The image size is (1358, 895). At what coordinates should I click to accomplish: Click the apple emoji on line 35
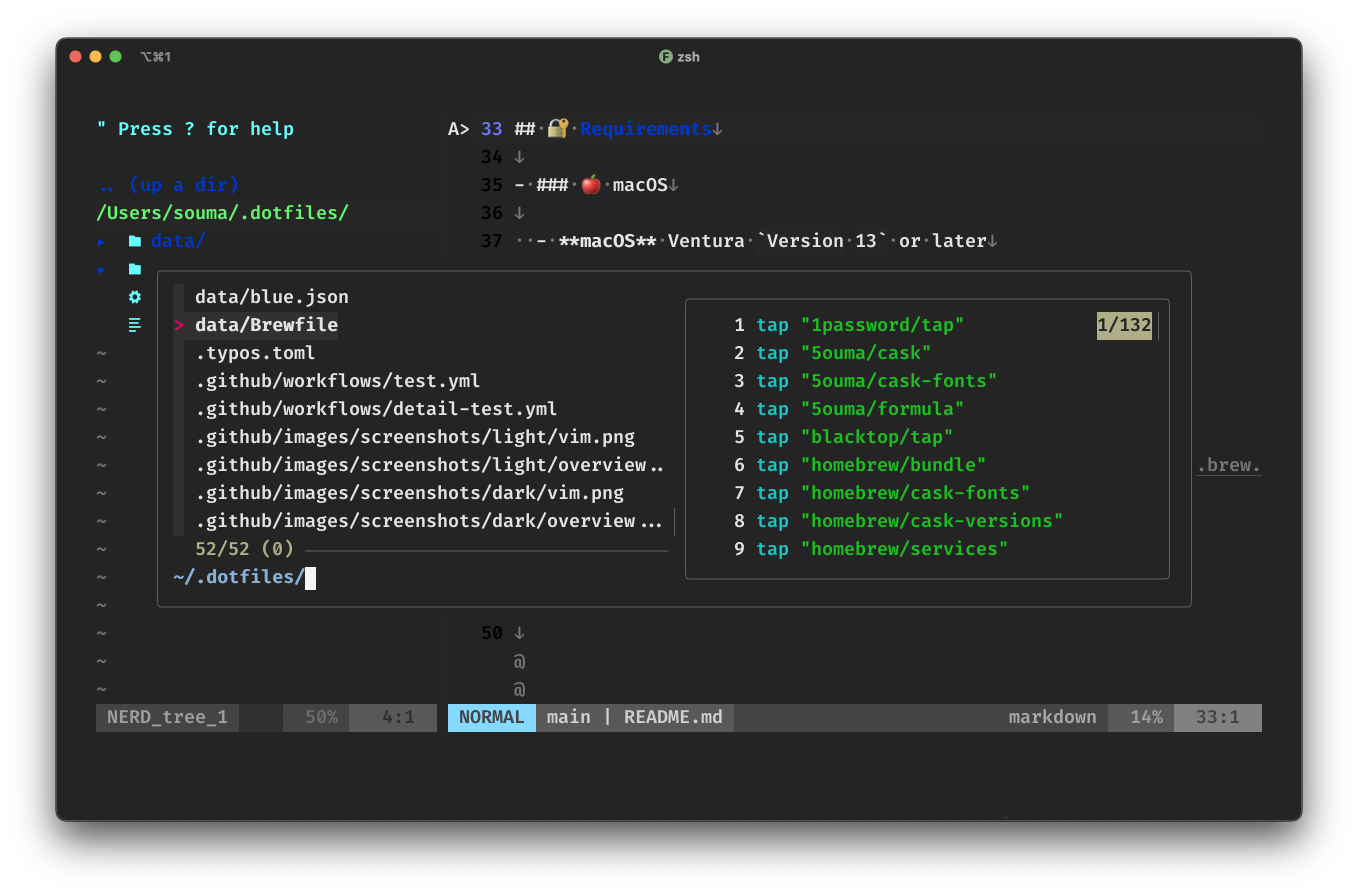[x=591, y=185]
